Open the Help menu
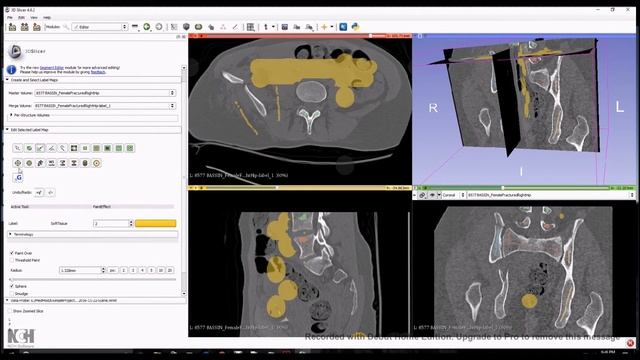 [47, 18]
